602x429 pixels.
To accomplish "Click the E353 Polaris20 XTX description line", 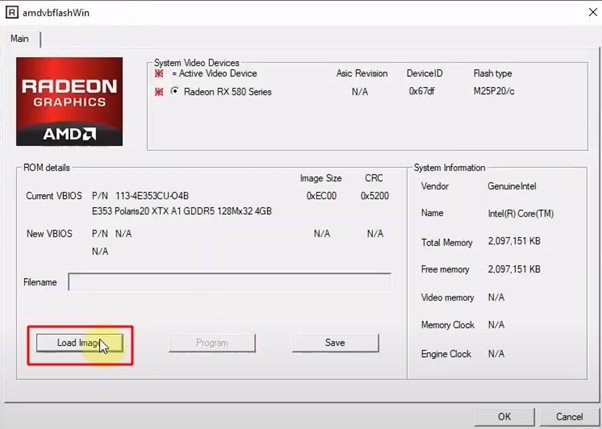I will click(x=181, y=211).
